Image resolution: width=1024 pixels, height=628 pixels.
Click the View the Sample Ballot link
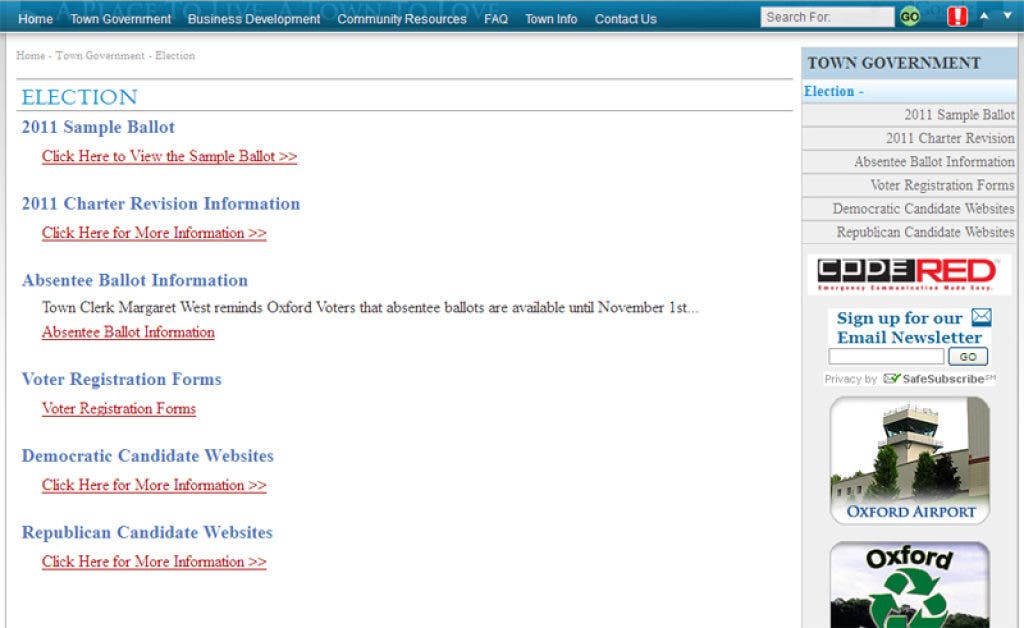(x=169, y=157)
